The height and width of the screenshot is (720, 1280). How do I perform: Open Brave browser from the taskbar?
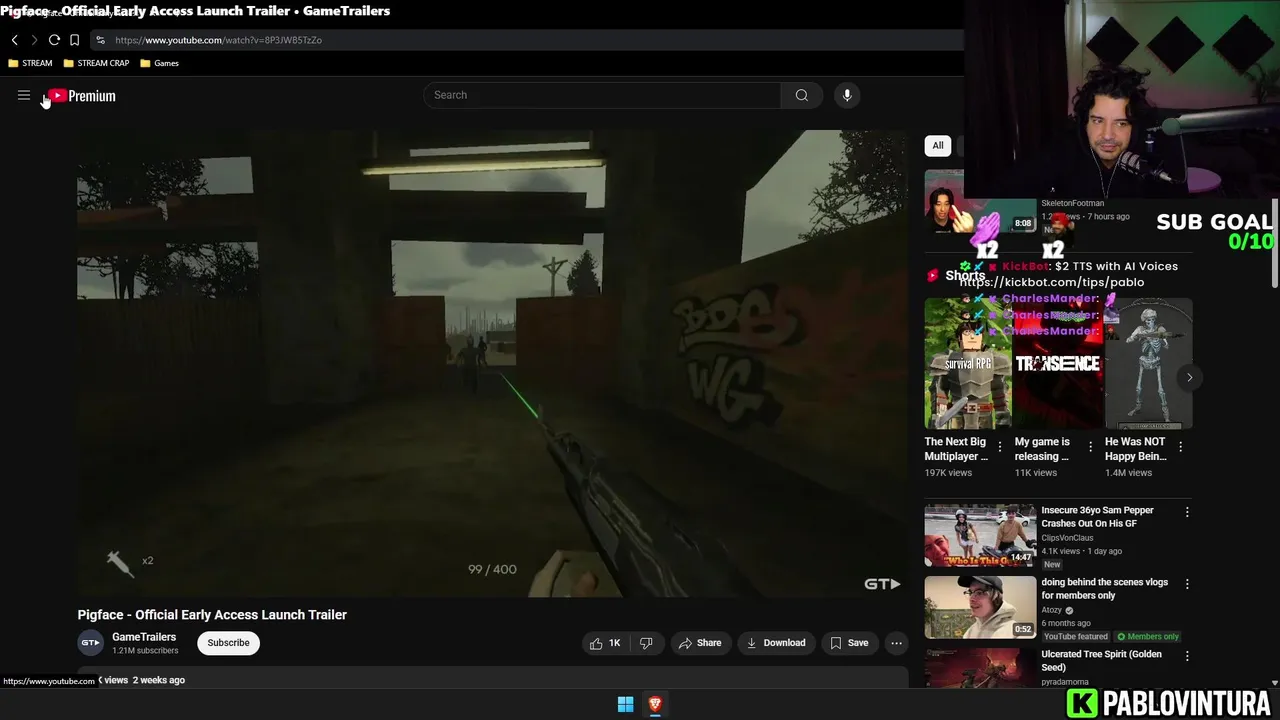pos(655,705)
